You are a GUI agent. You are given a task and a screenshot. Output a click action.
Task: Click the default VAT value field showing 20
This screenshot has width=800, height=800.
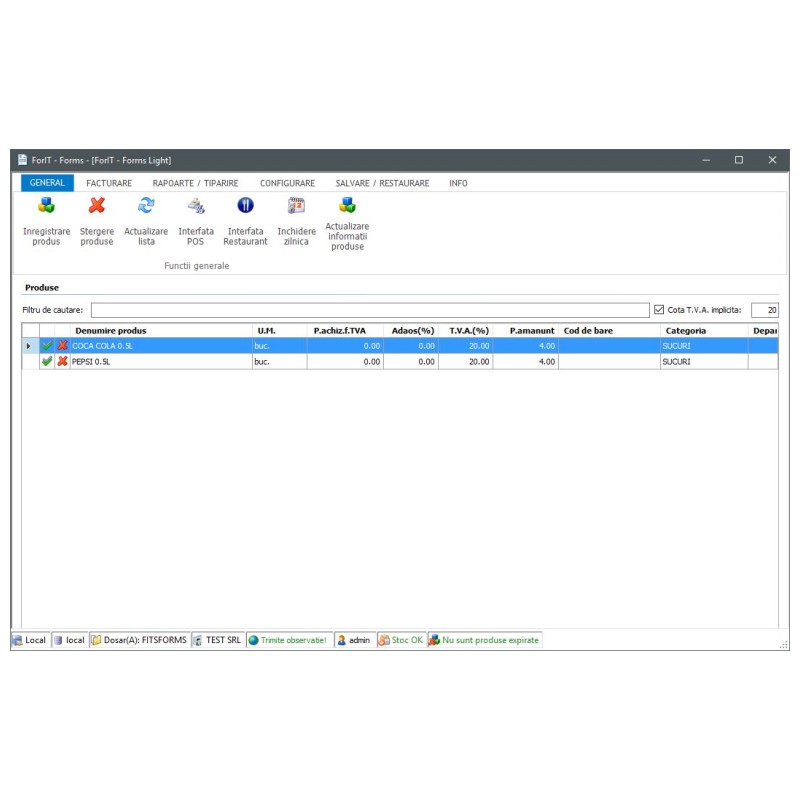[765, 310]
